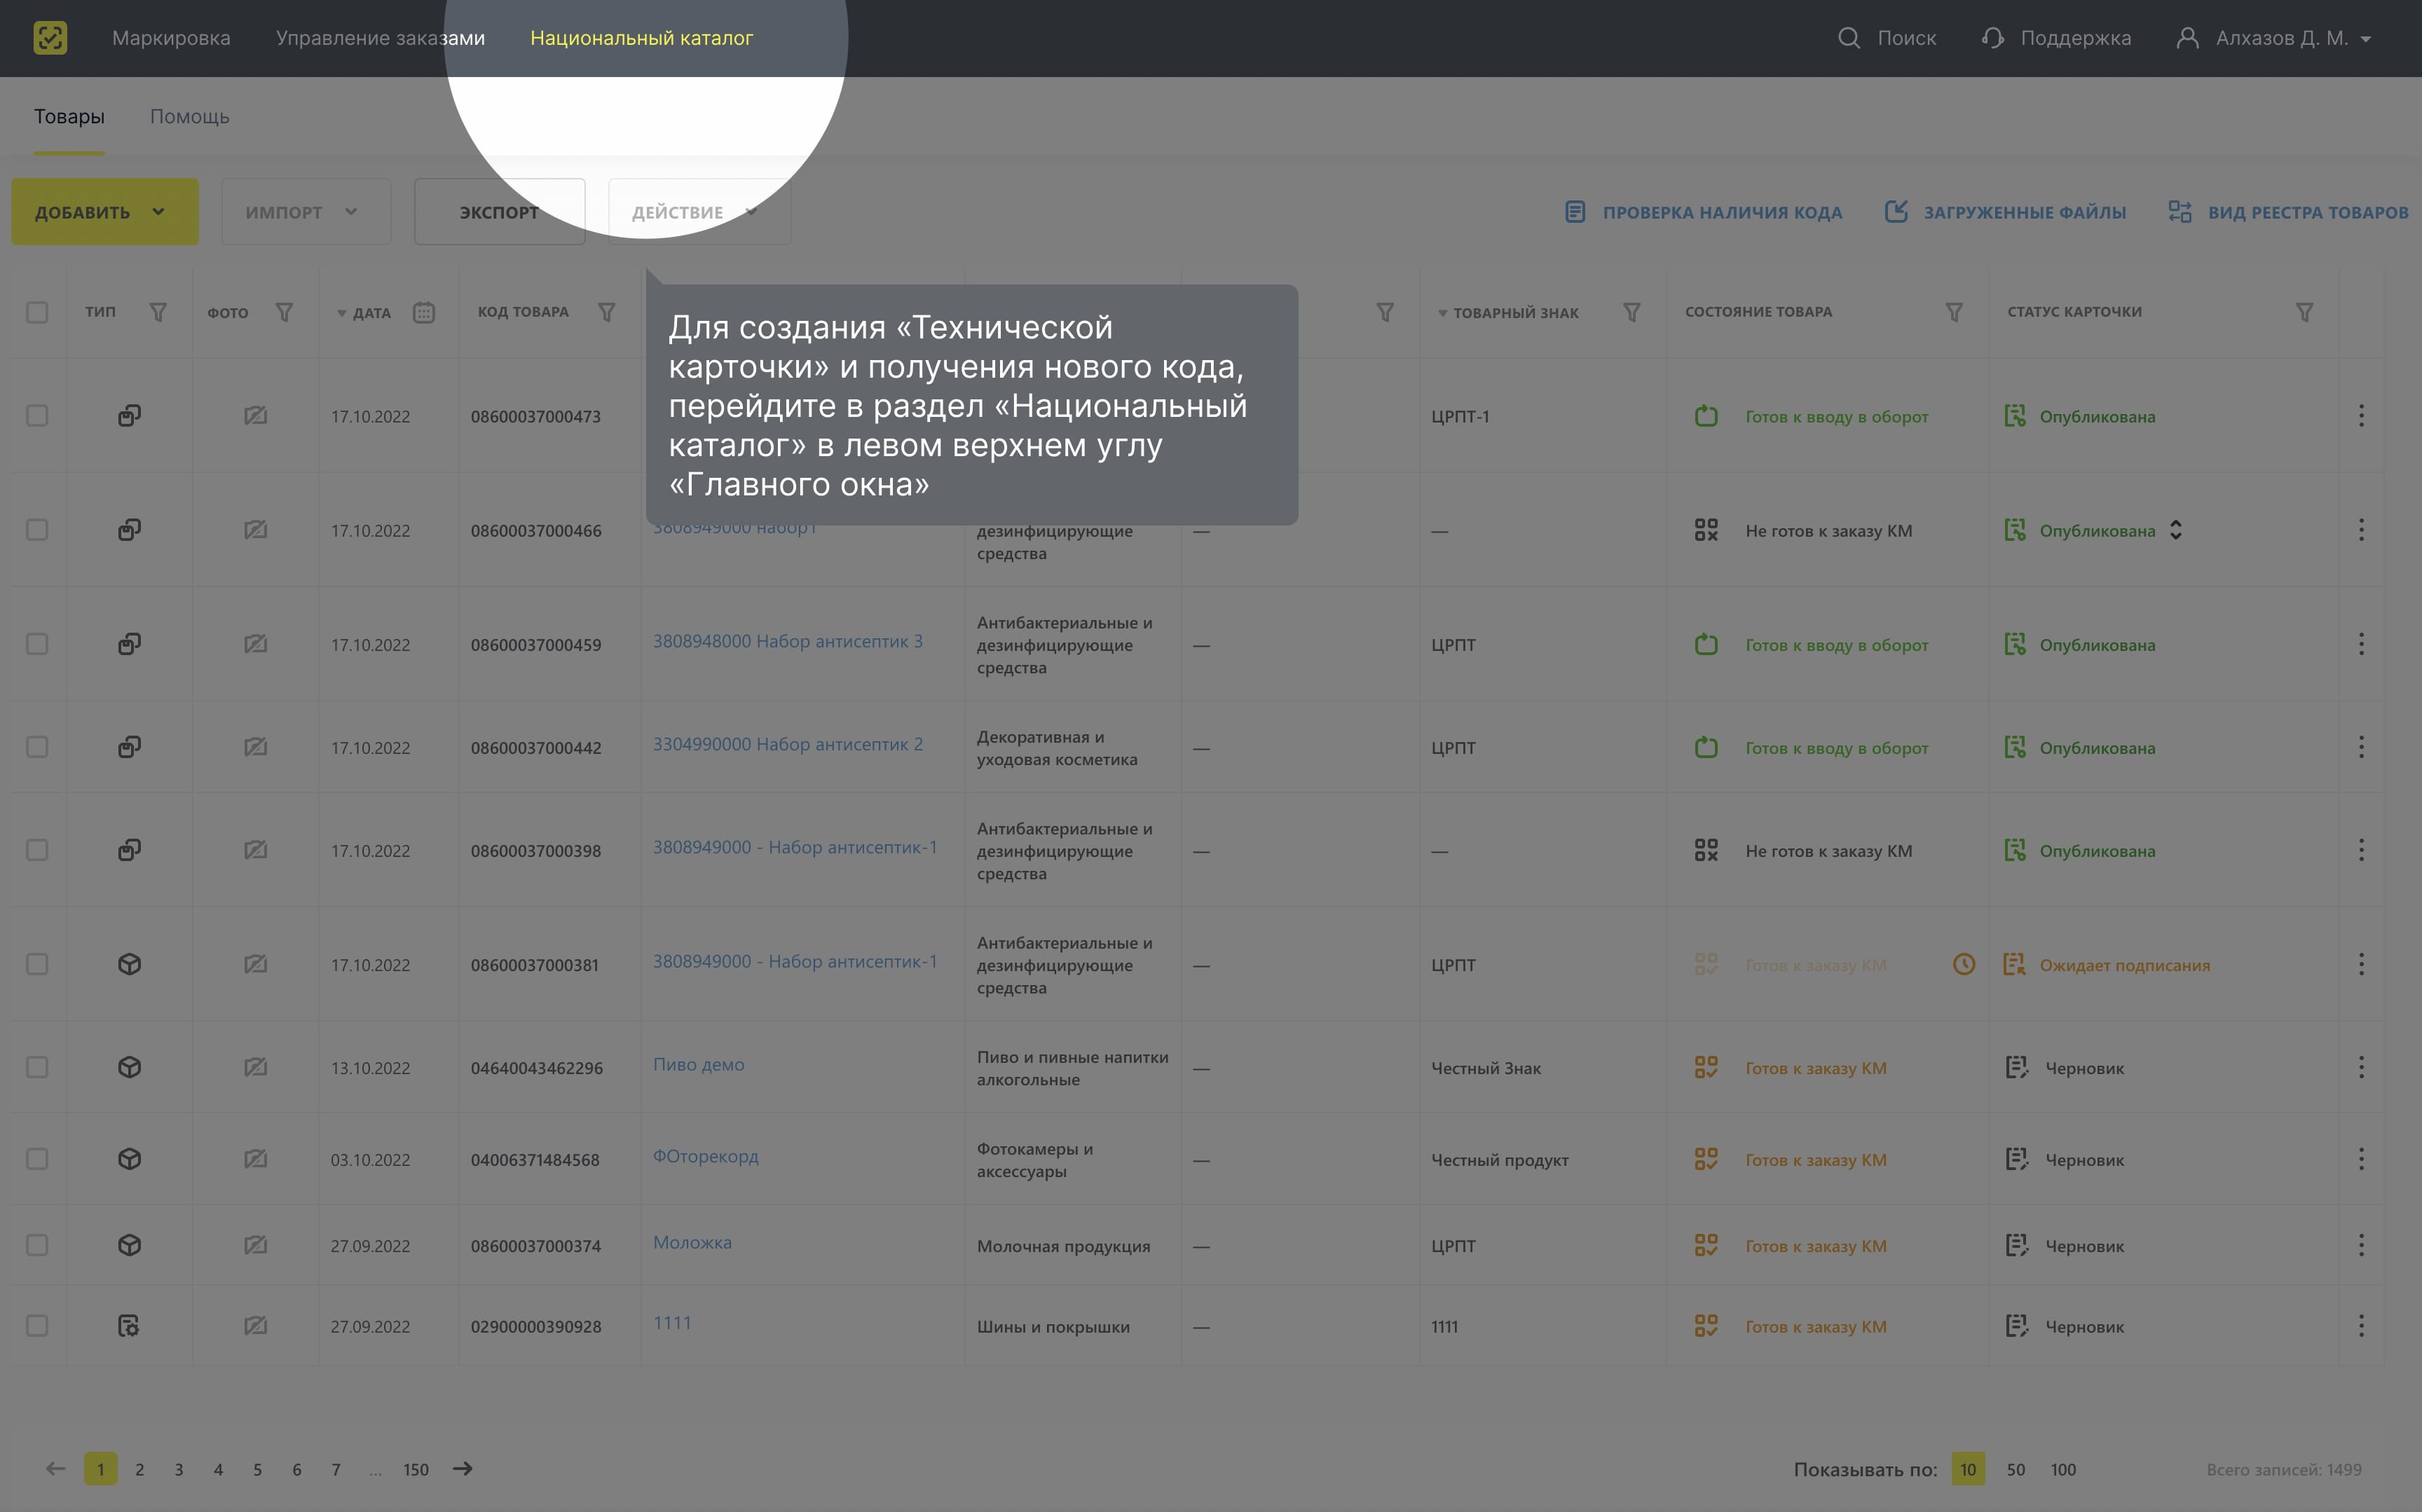The width and height of the screenshot is (2422, 1512).
Task: Open the ФОторекорд product link
Action: [x=706, y=1156]
